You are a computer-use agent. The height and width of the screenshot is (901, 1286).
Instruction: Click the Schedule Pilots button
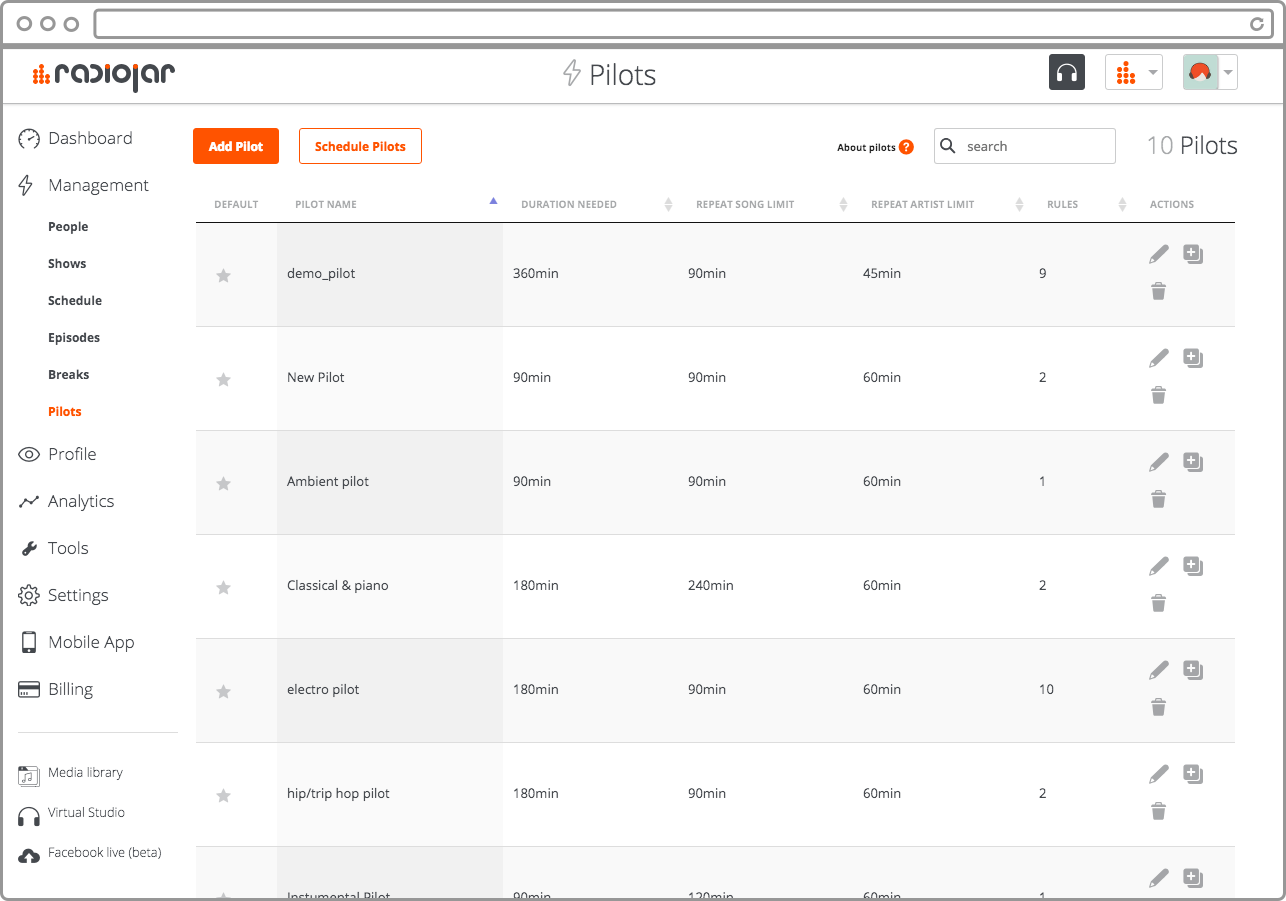360,146
